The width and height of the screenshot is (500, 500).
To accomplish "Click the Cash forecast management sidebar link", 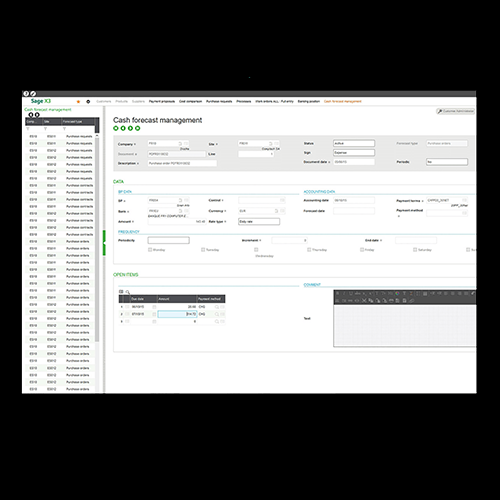I will pos(48,109).
